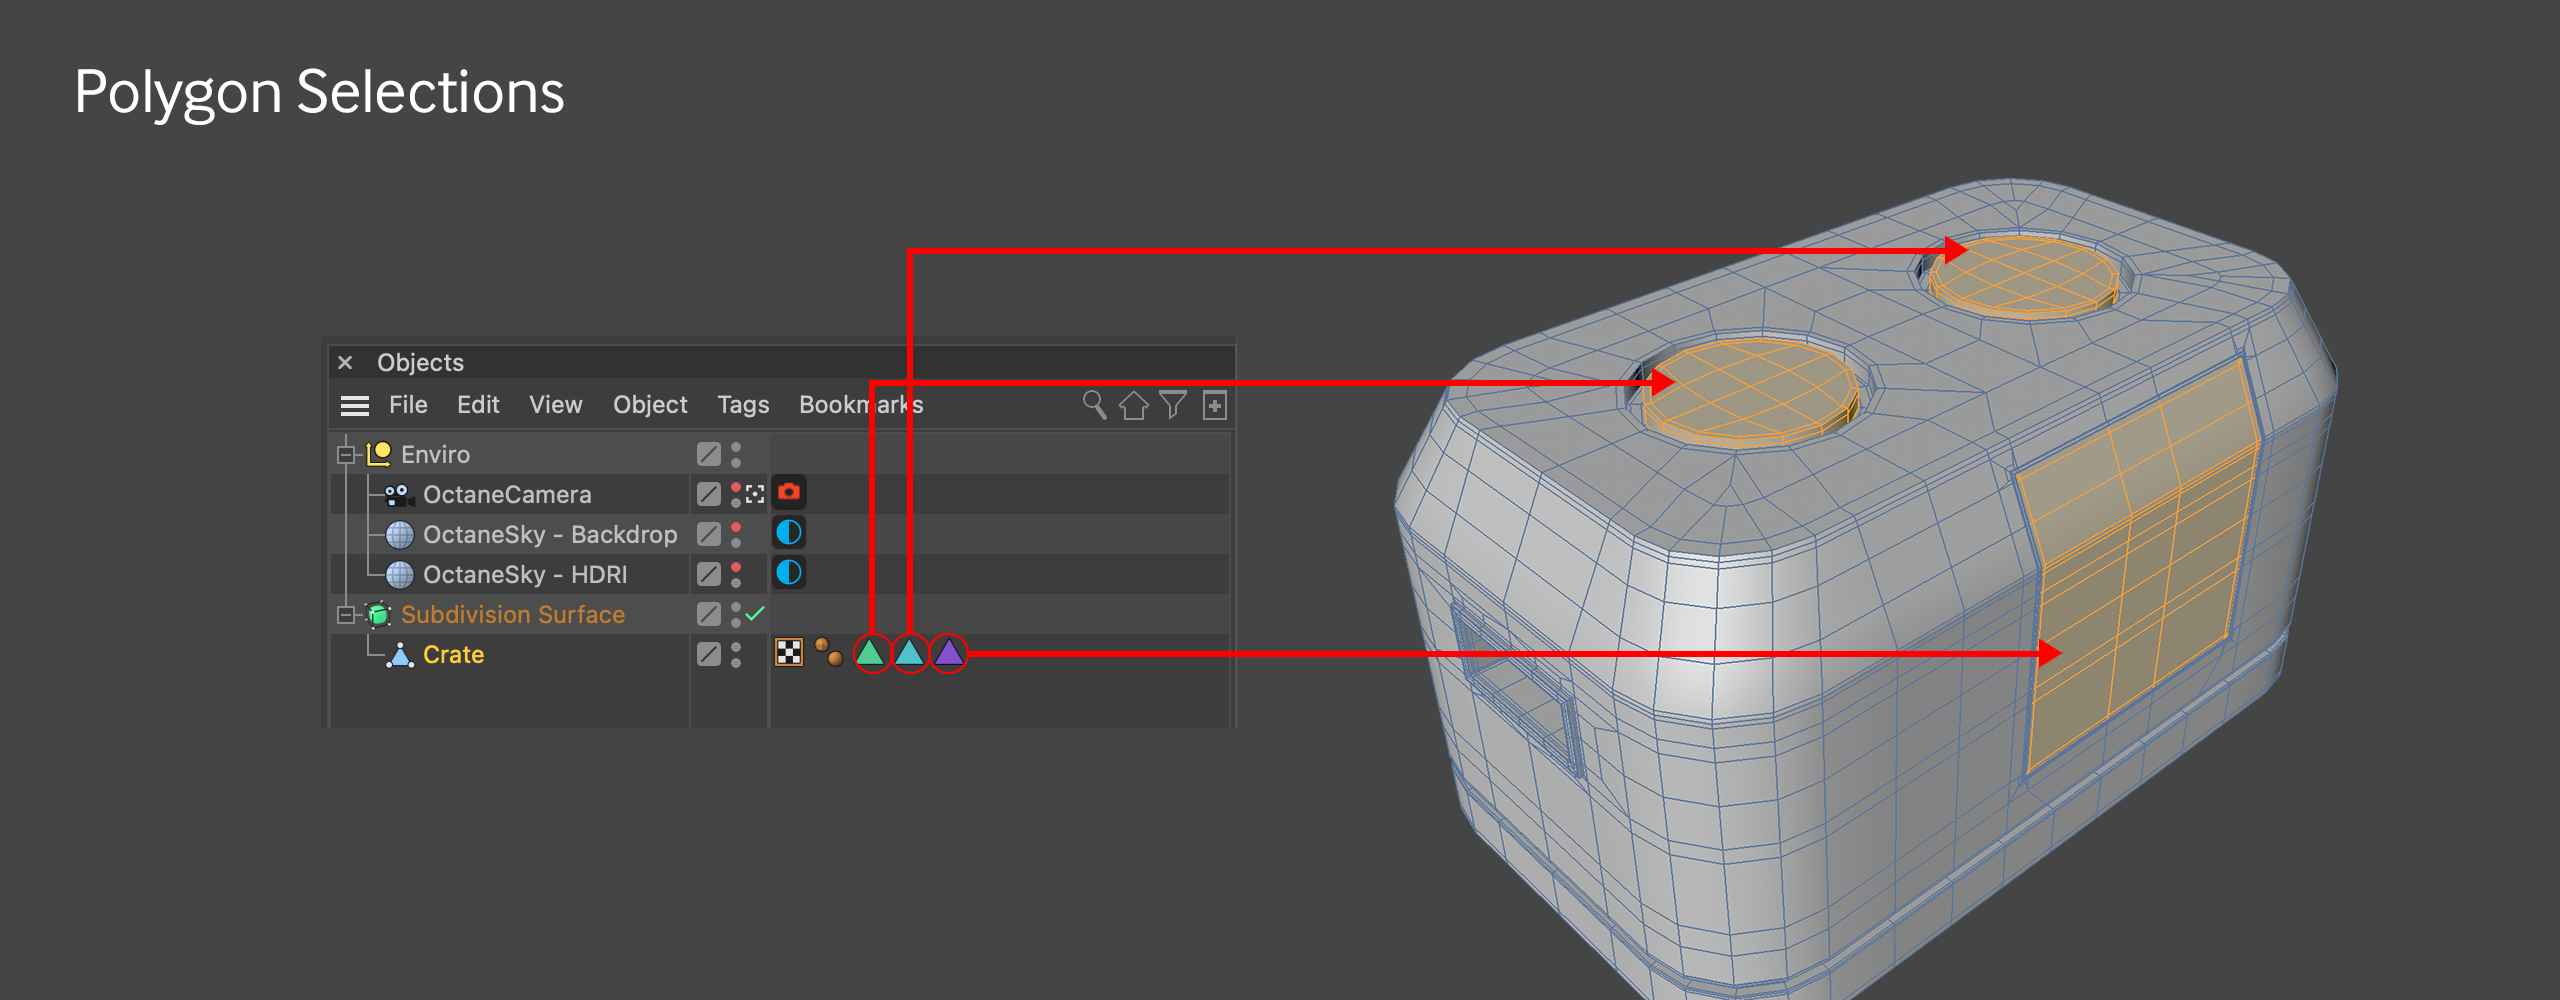Image resolution: width=2560 pixels, height=1000 pixels.
Task: Select the green polygon selection tag on Crate
Action: pos(871,654)
